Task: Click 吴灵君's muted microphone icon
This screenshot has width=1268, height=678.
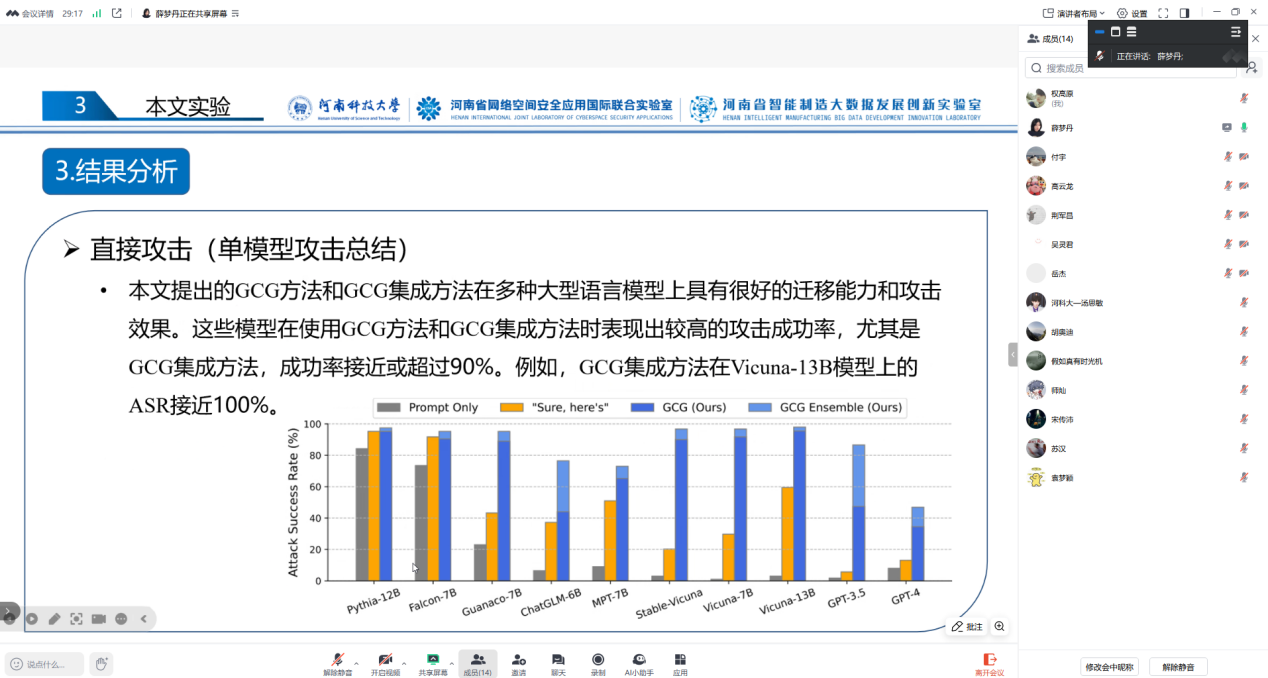Action: [x=1228, y=244]
